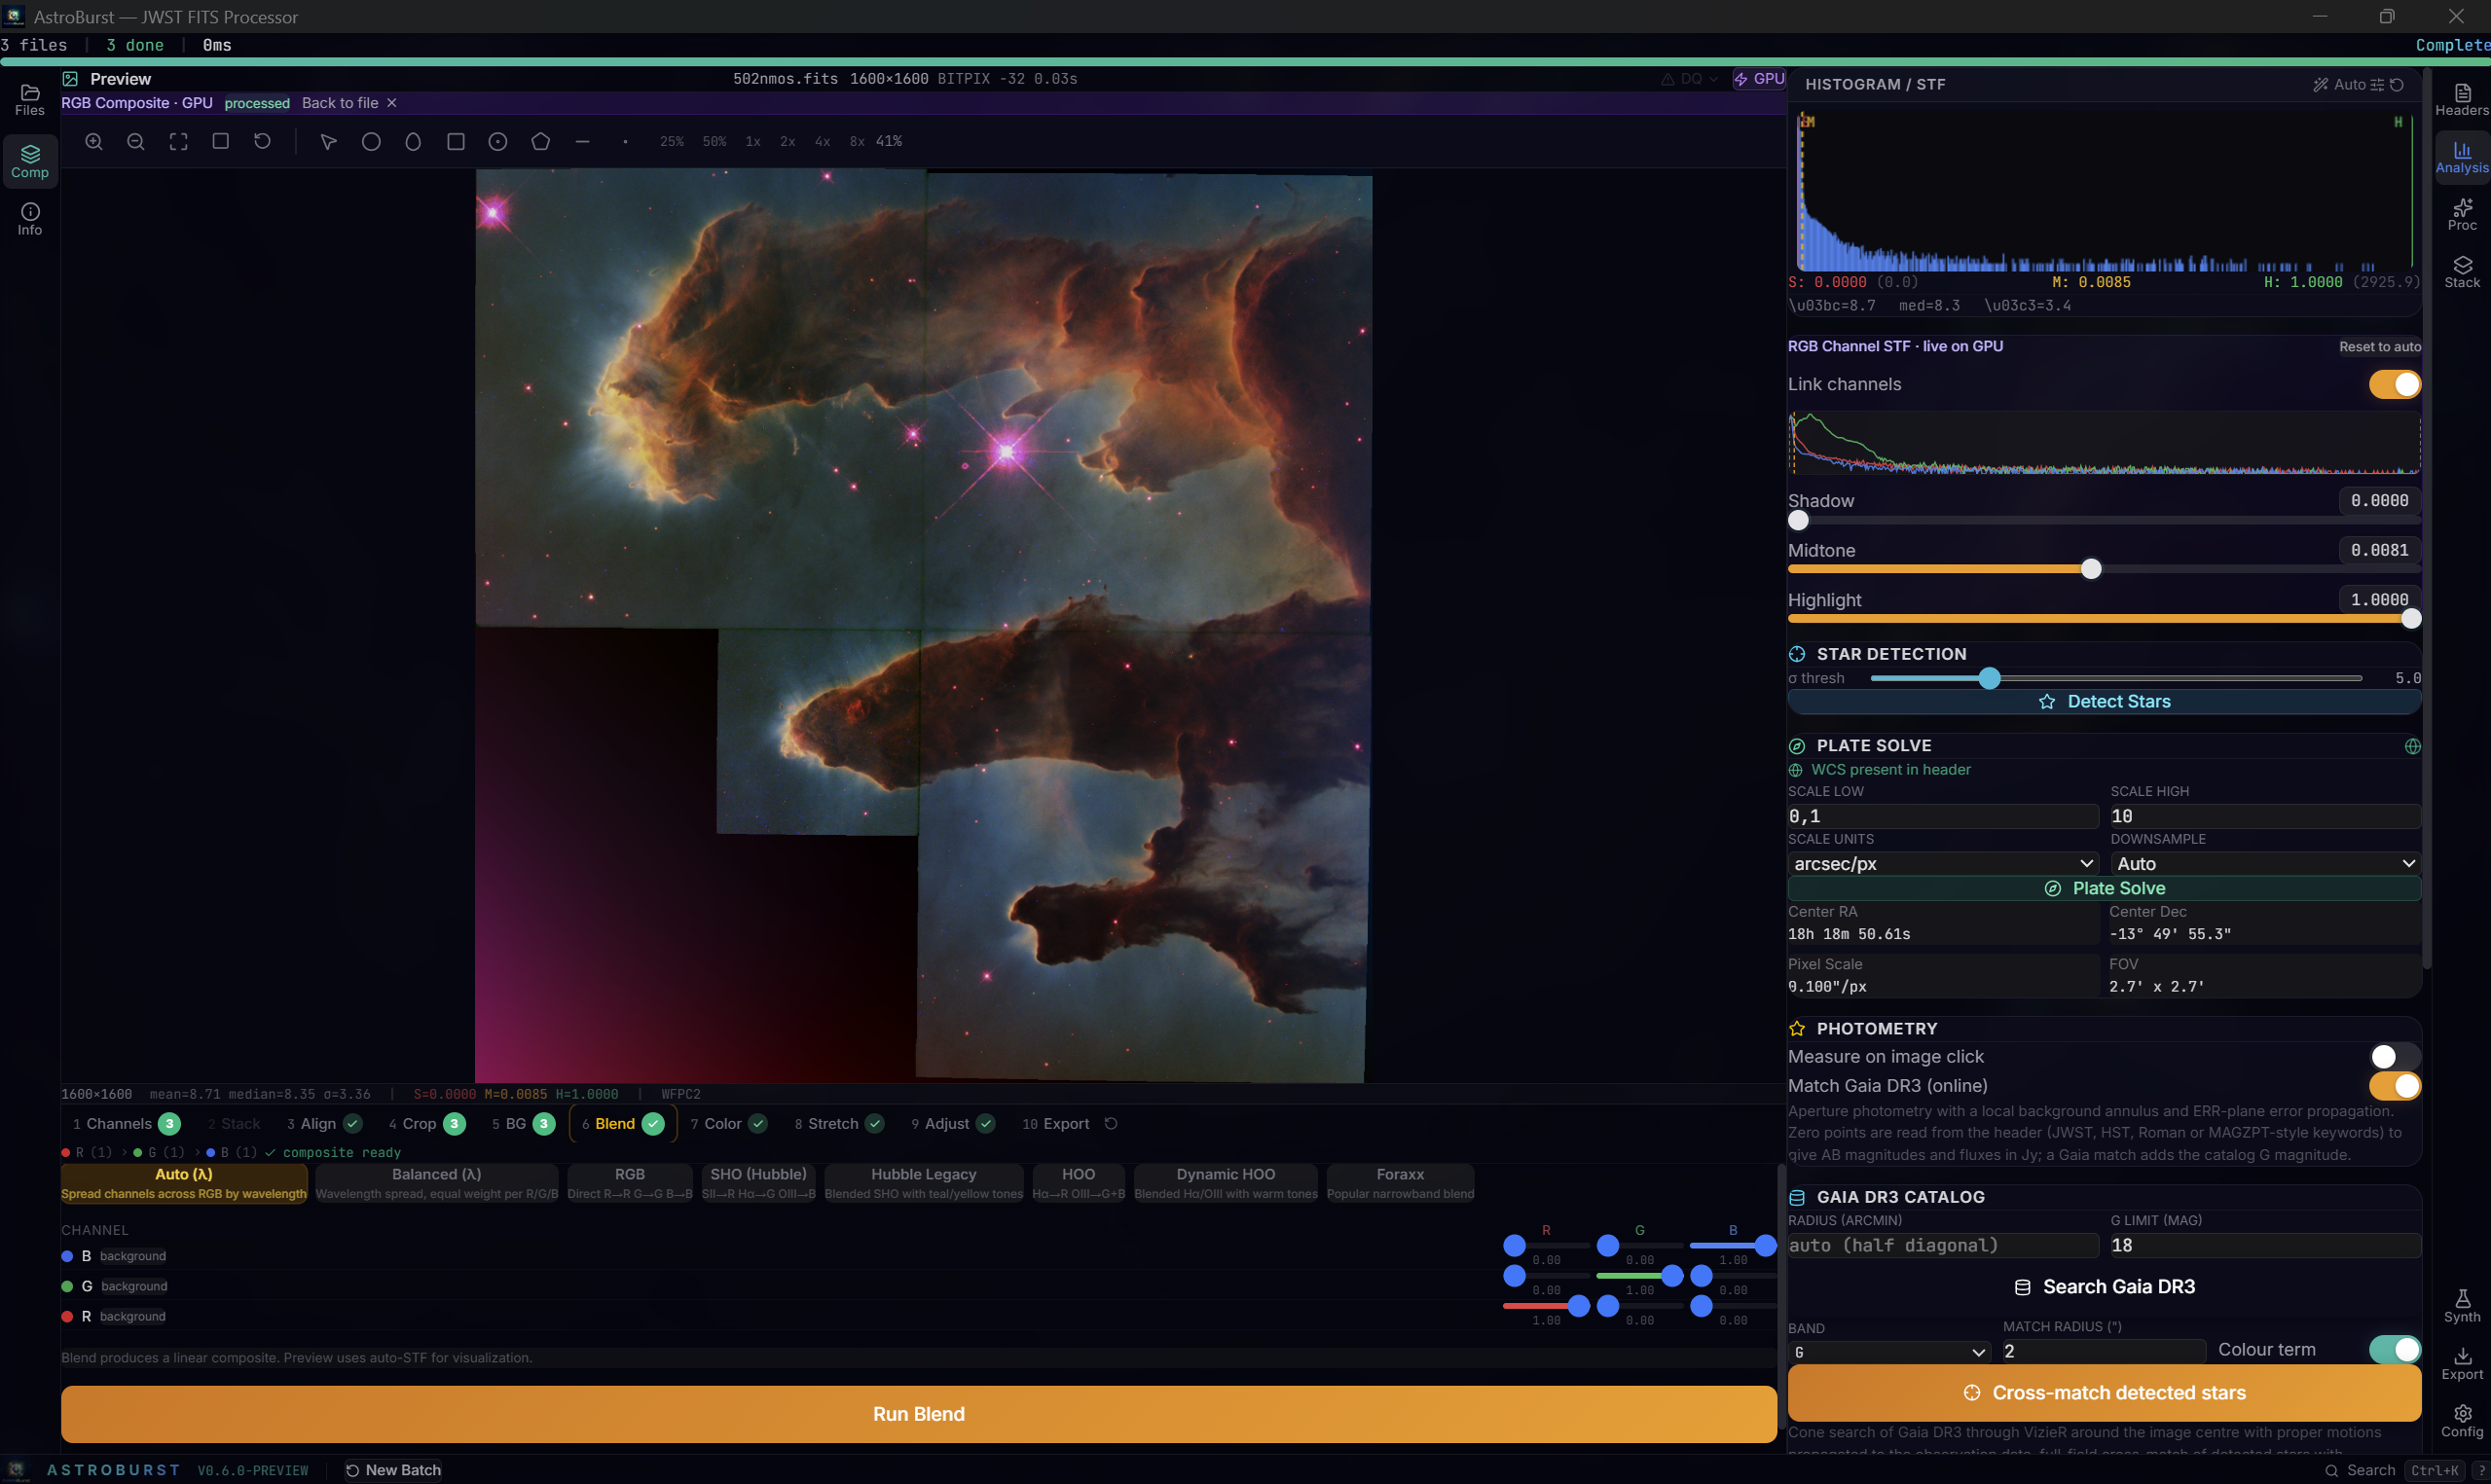Select the SHO (Hubble) blend preset
The image size is (2491, 1484).
tap(758, 1184)
